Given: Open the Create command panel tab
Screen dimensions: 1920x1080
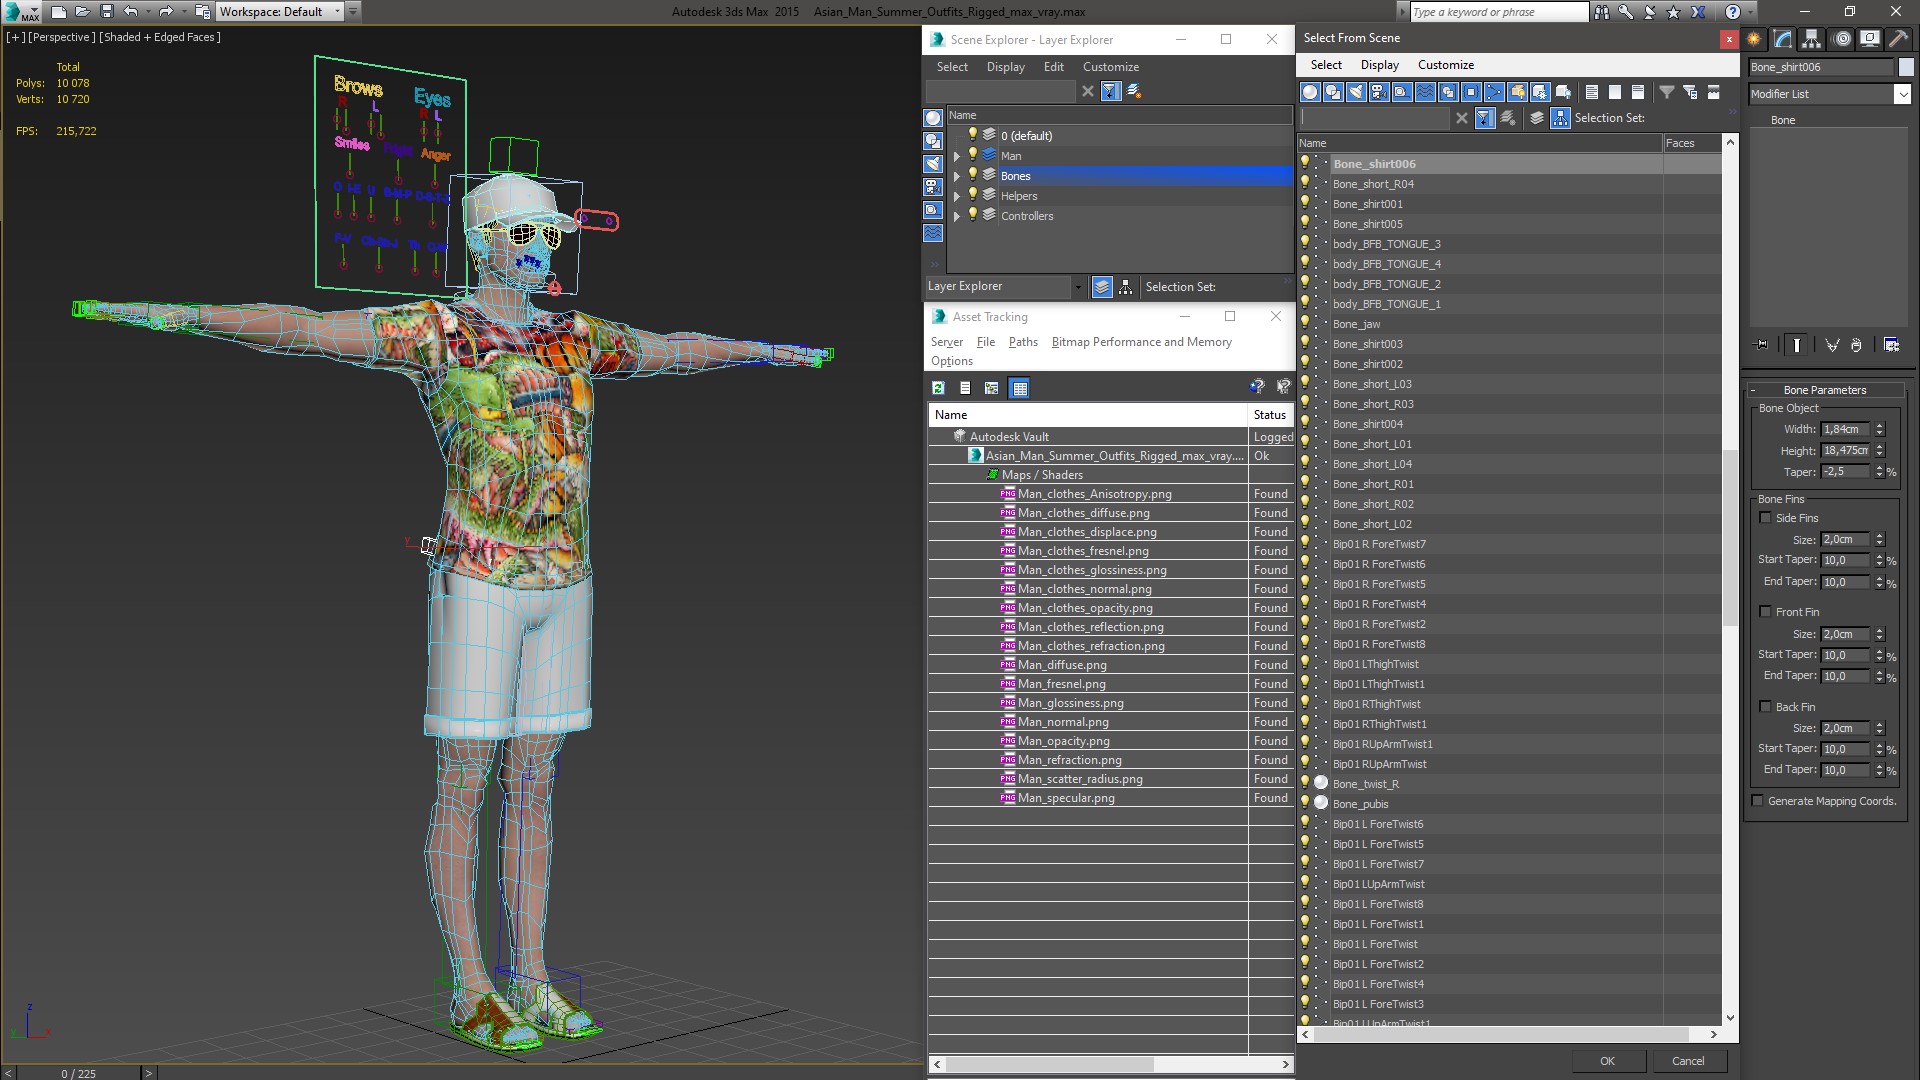Looking at the screenshot, I should tap(1754, 39).
